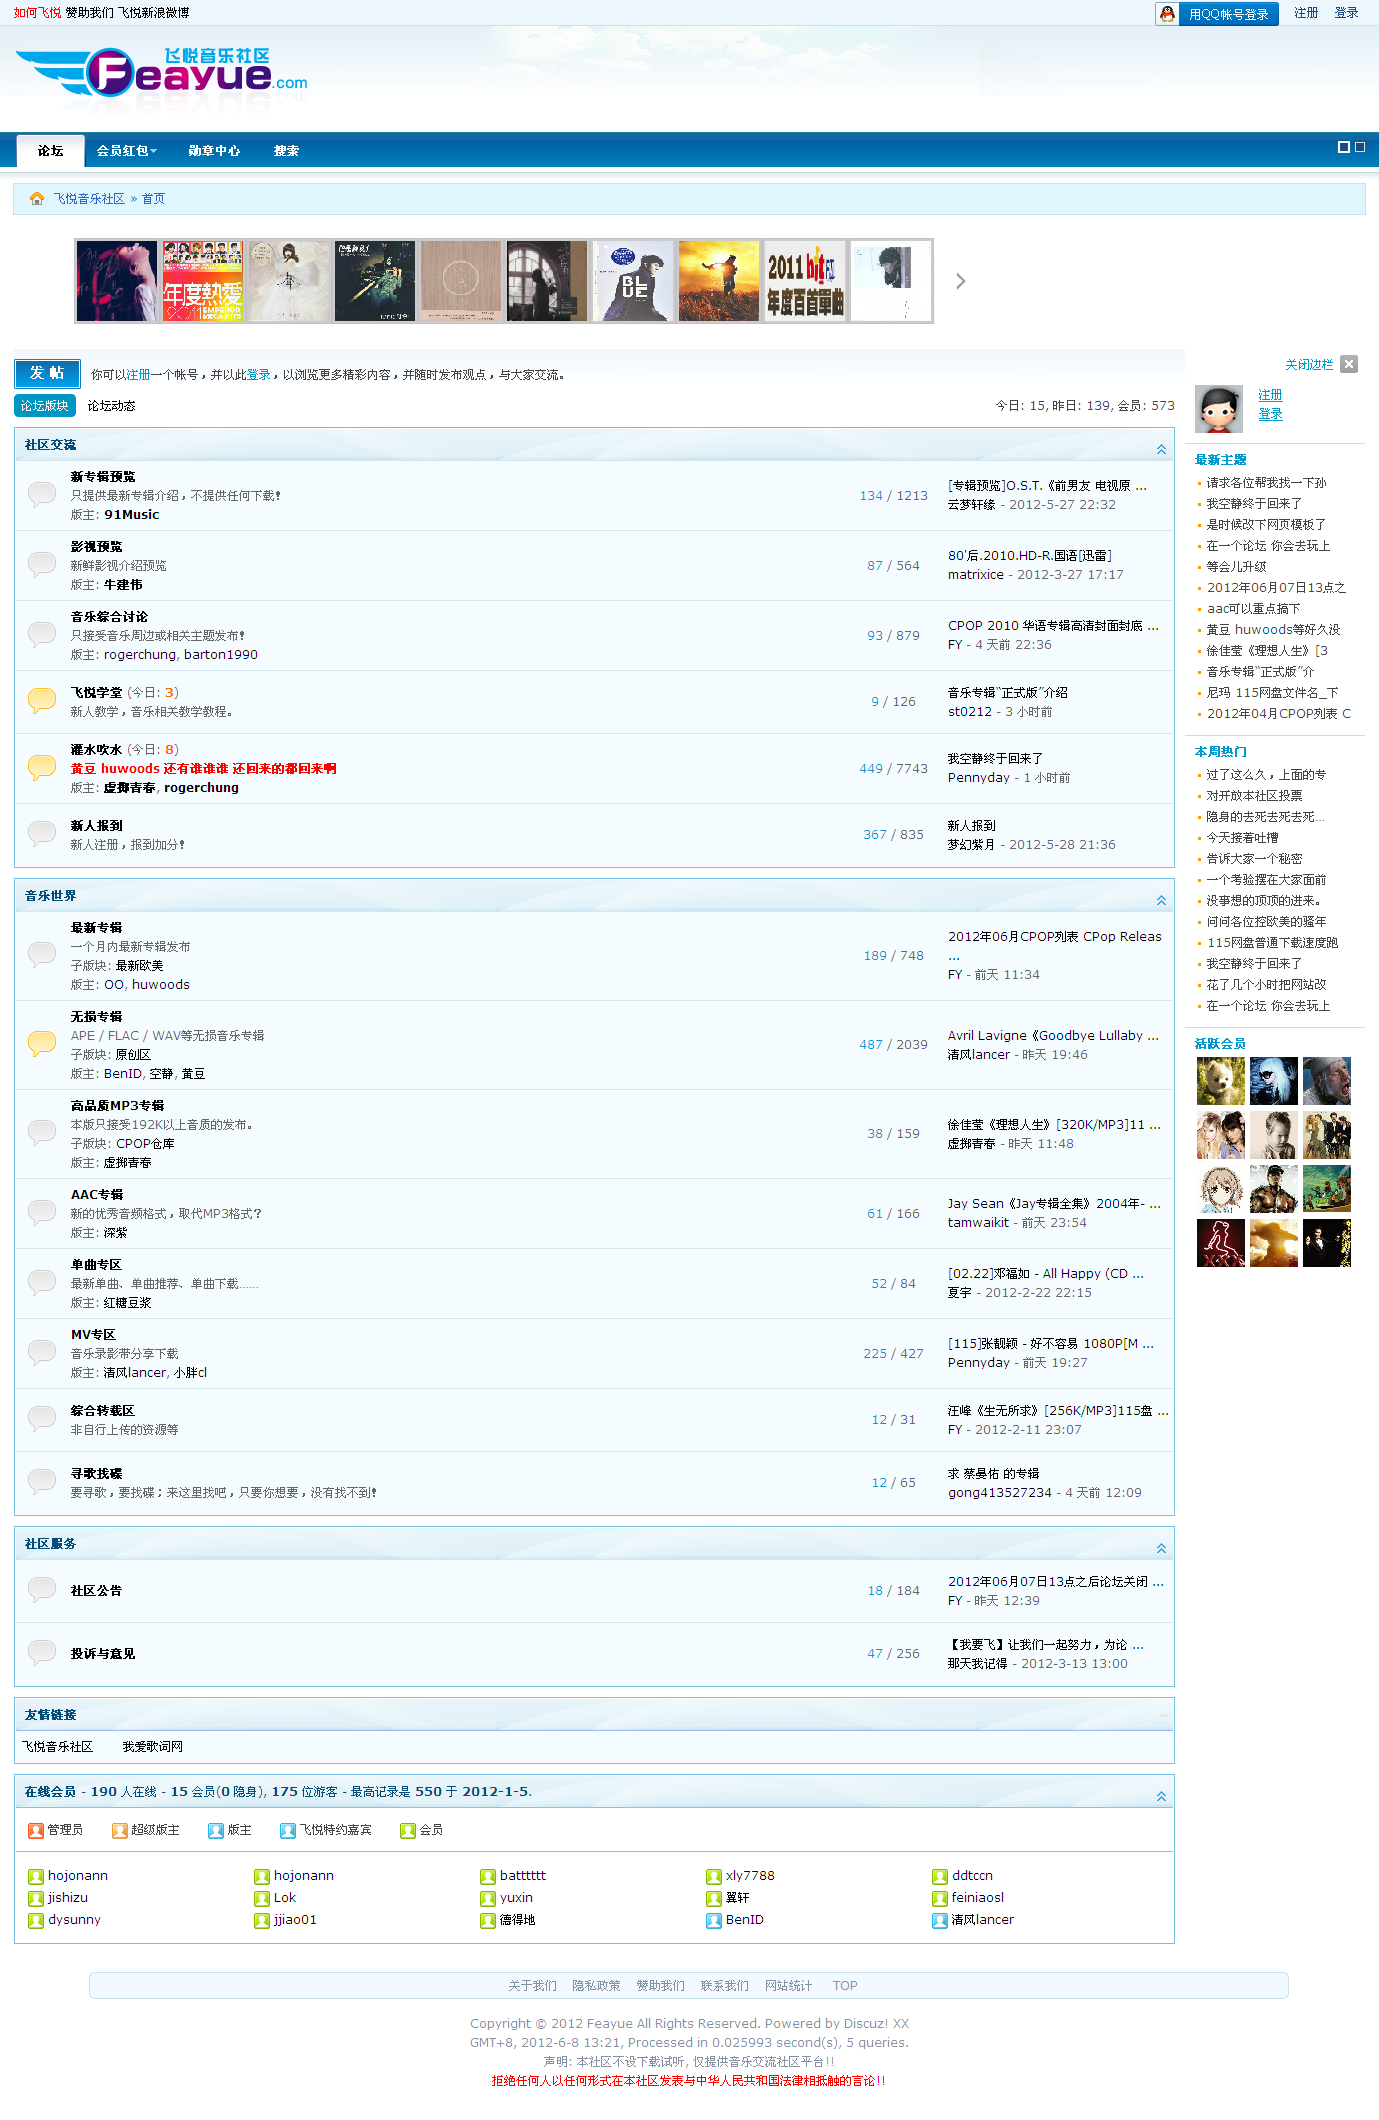Open sidebar topic 我空静终于回来了 under 最新主题
Image resolution: width=1379 pixels, height=2120 pixels.
1254,504
